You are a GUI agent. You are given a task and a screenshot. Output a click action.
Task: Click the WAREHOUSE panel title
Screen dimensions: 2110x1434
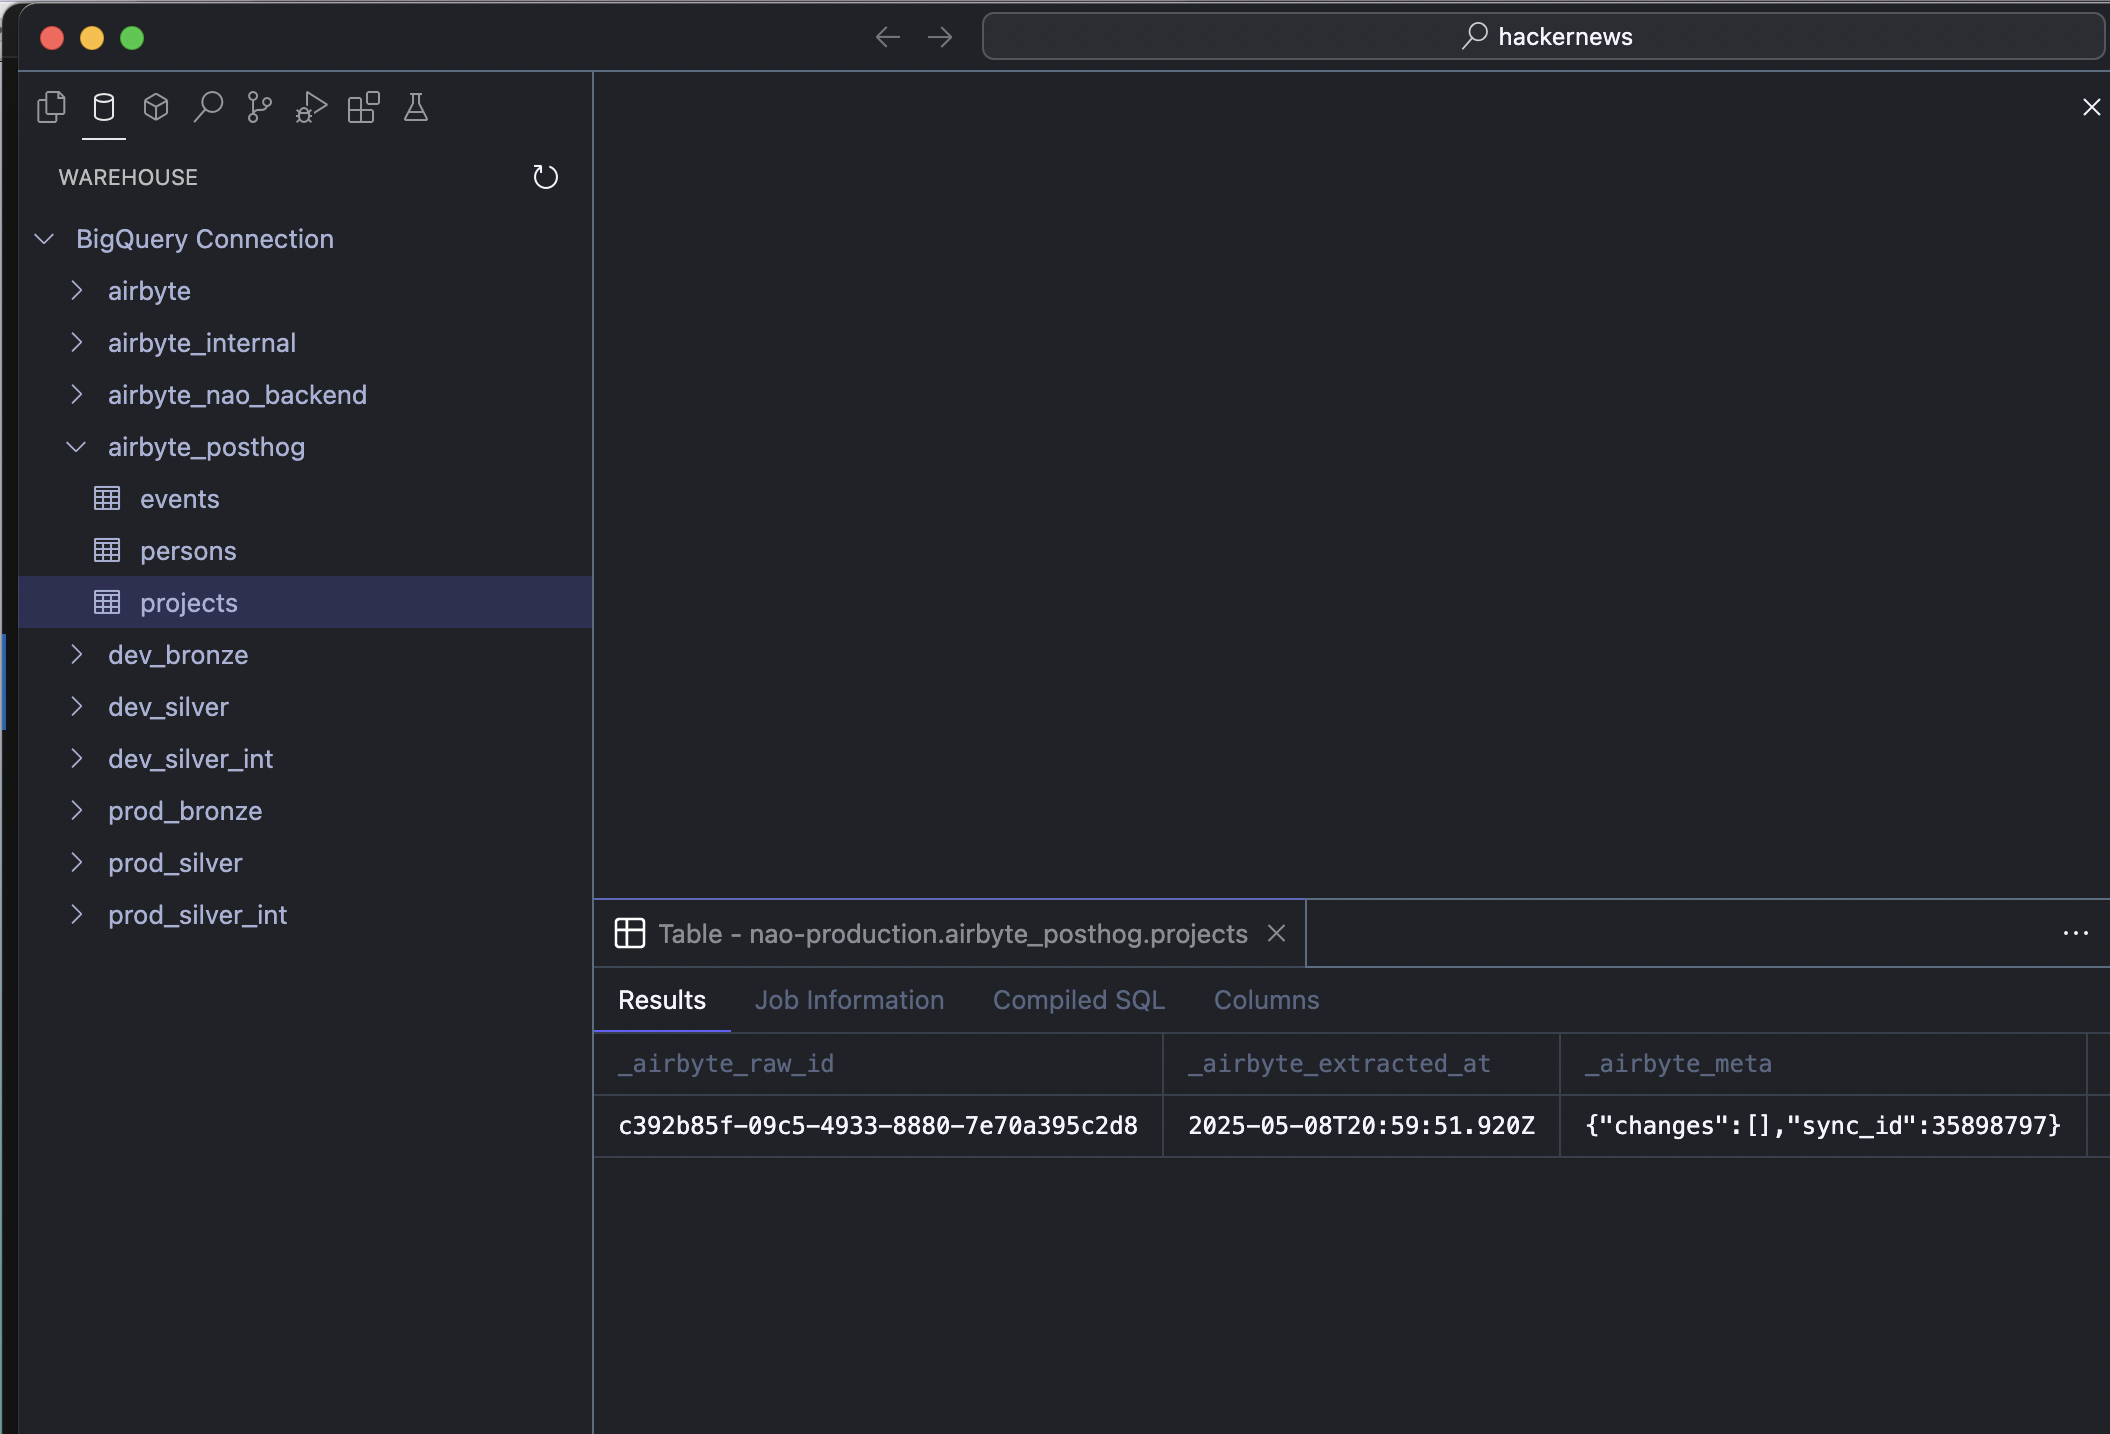128,177
